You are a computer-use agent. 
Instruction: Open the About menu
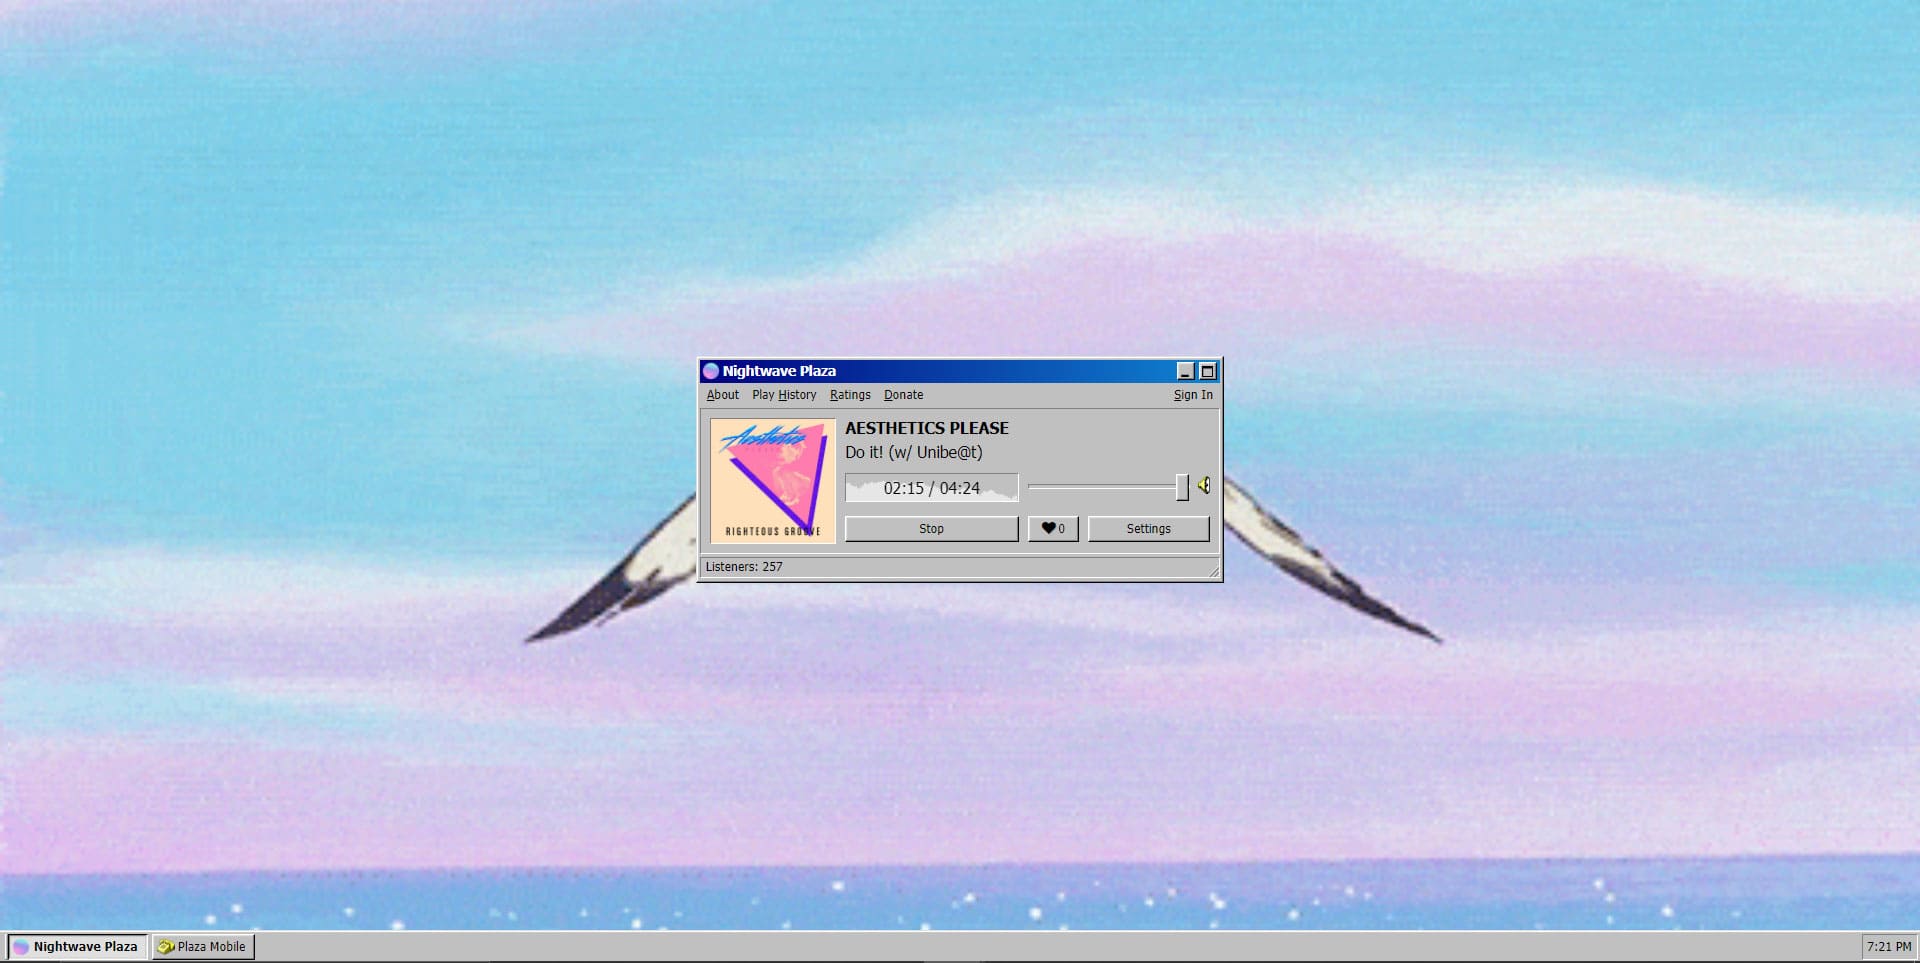(722, 395)
